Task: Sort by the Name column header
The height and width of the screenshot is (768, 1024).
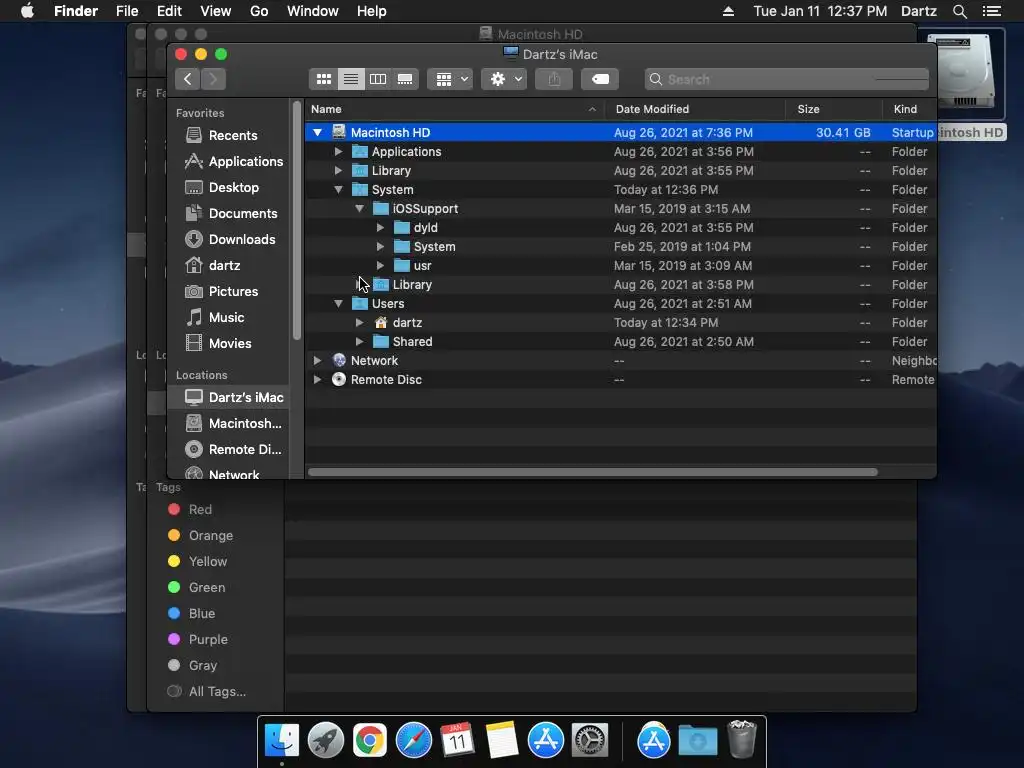Action: (455, 109)
